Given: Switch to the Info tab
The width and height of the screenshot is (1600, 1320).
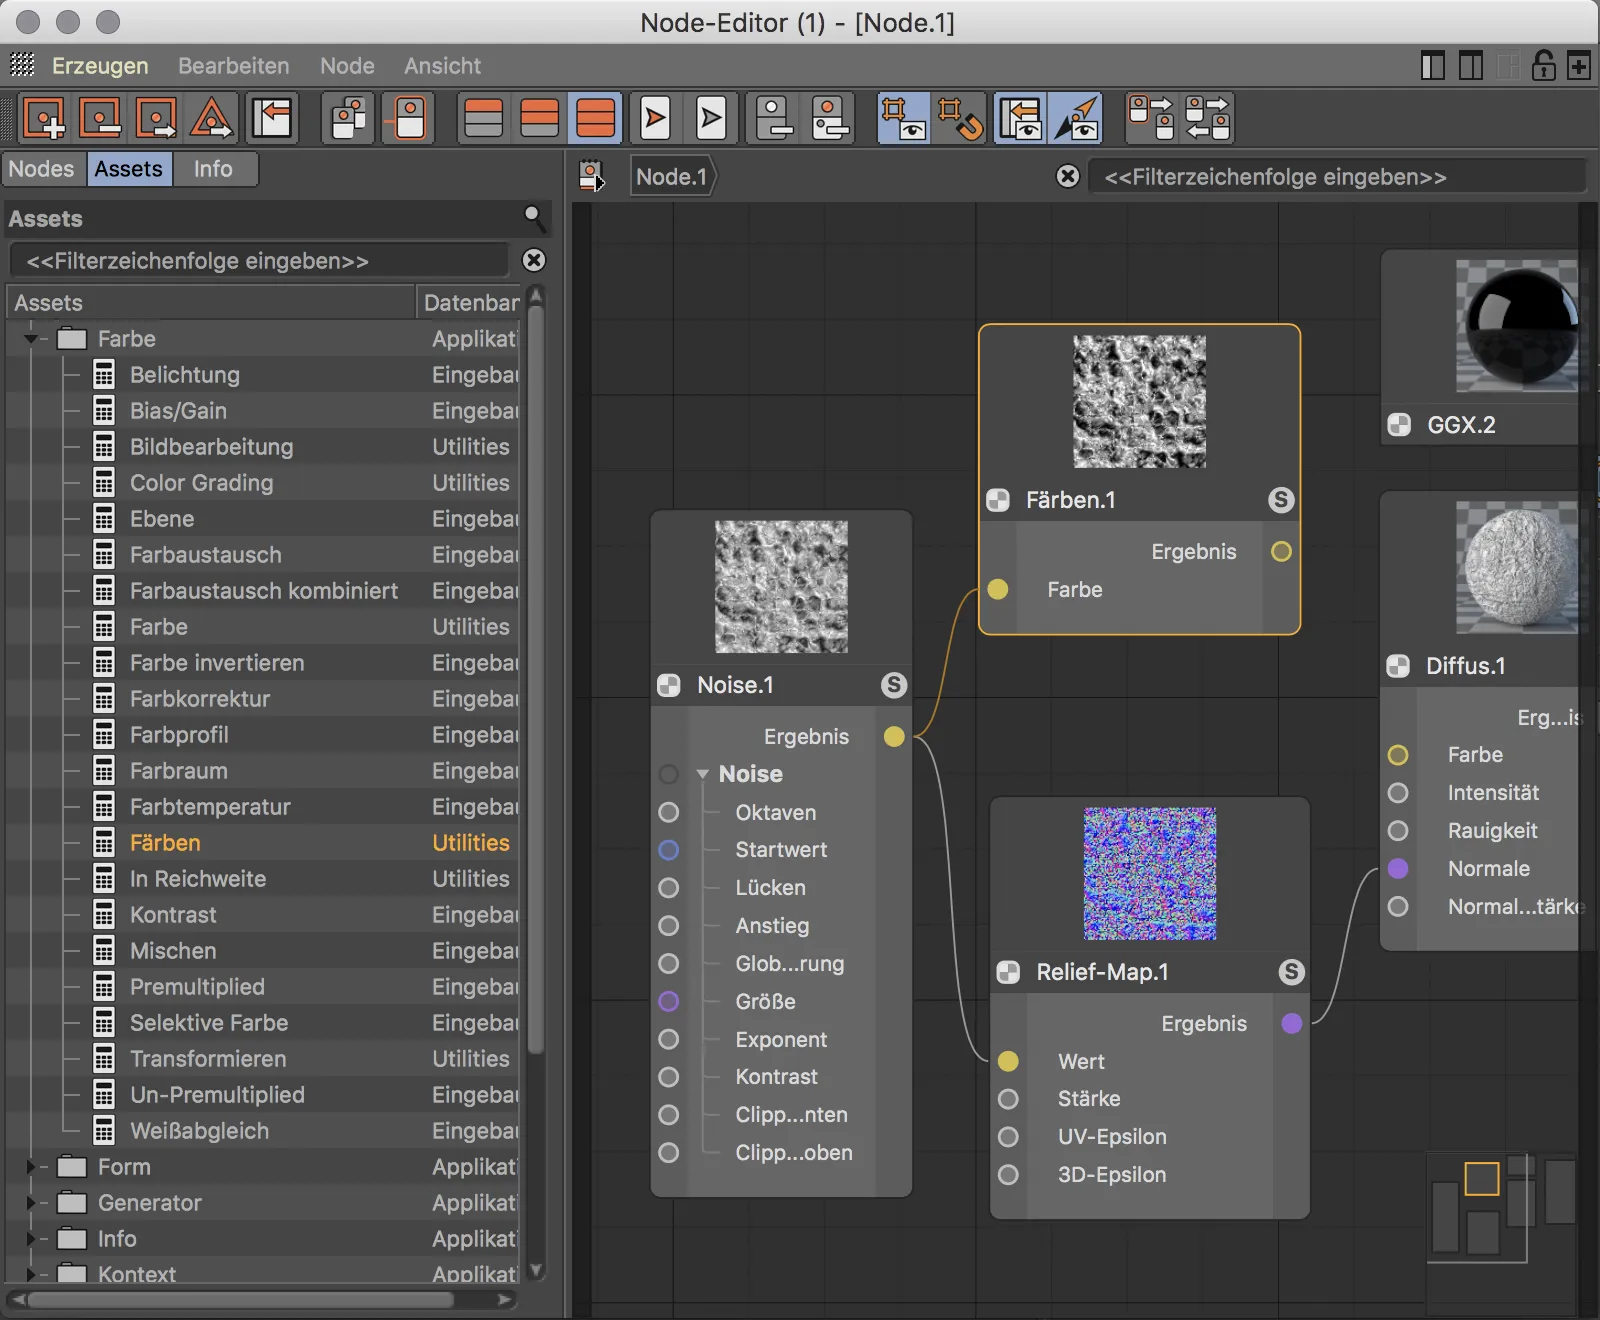Looking at the screenshot, I should pyautogui.click(x=213, y=169).
